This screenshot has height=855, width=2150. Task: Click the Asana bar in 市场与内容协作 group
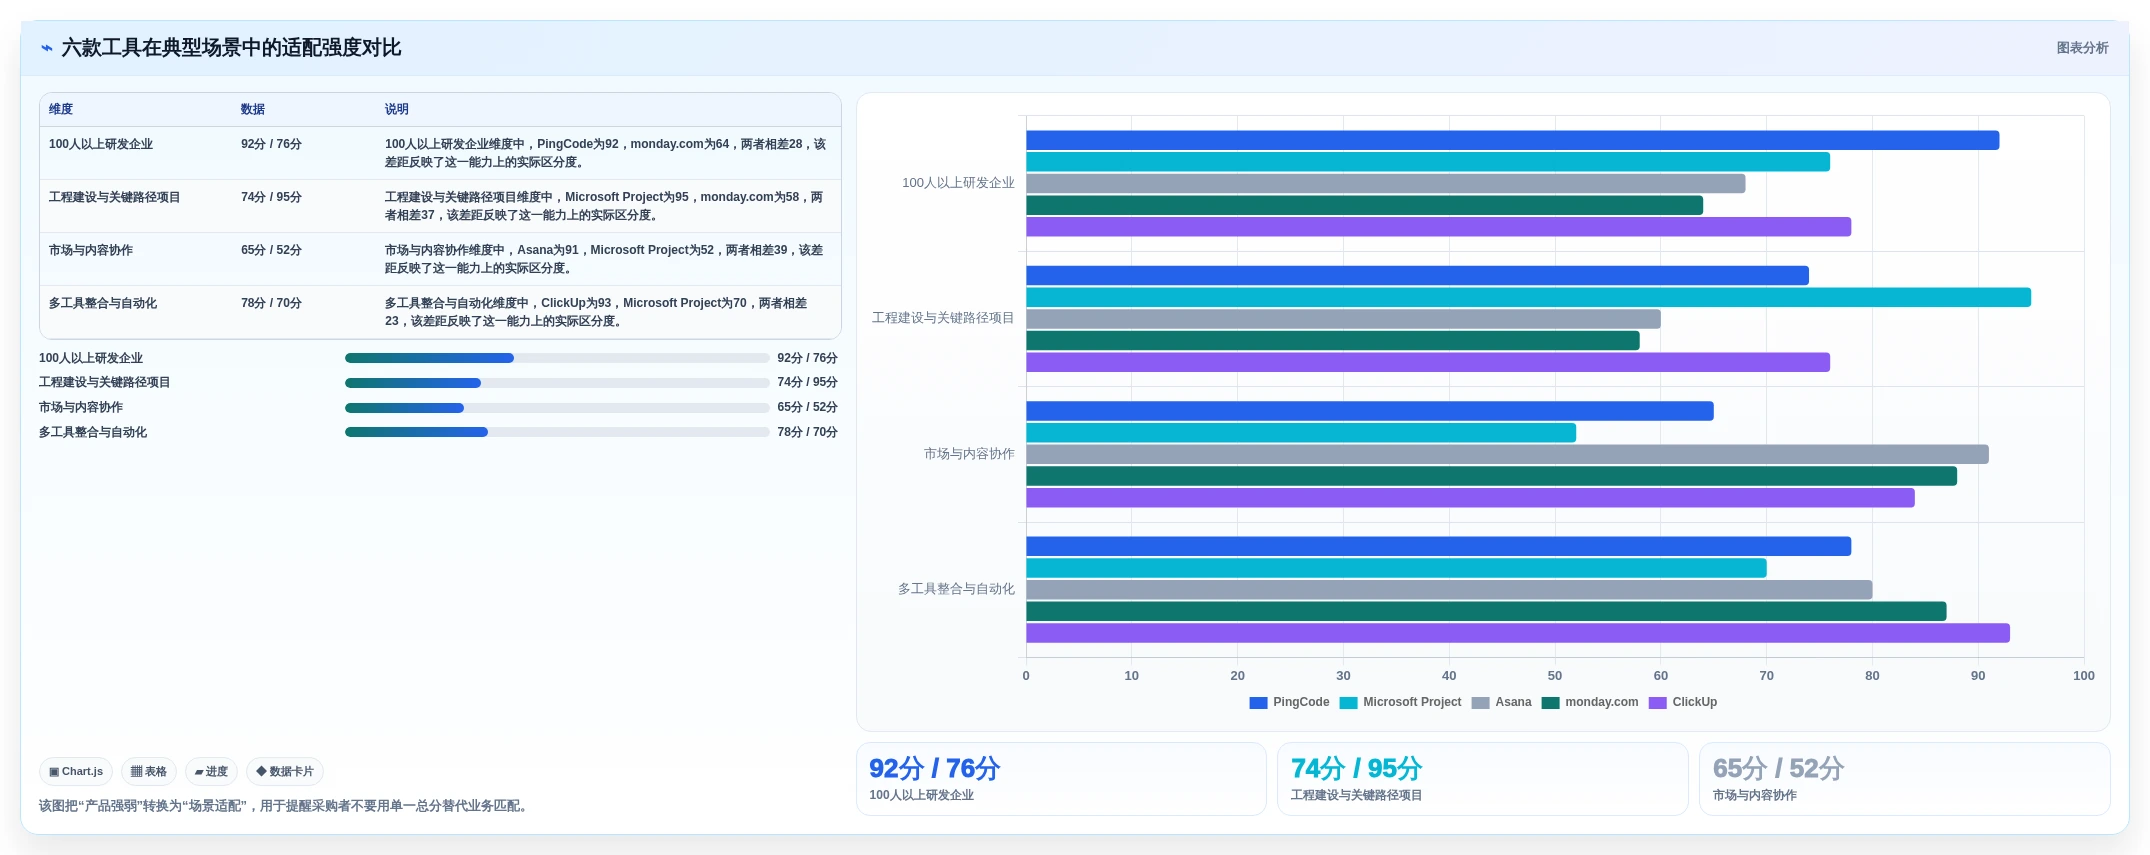[1507, 455]
